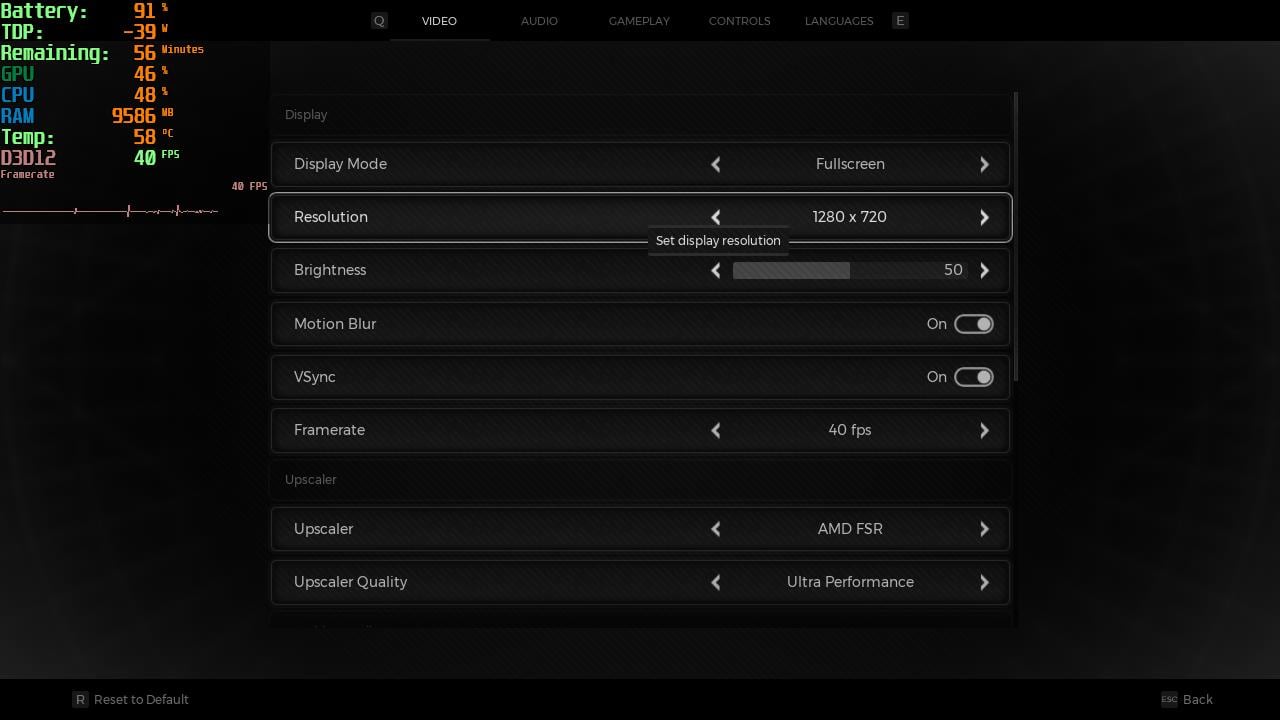Decrease resolution with left arrow
This screenshot has width=1280, height=720.
pos(716,217)
